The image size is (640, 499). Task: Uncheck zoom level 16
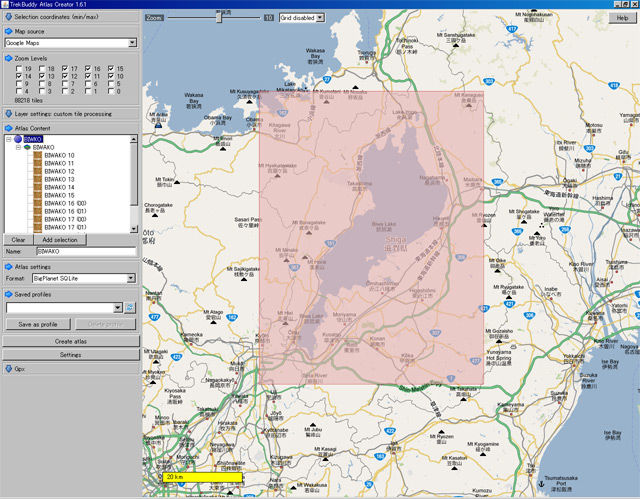point(88,68)
